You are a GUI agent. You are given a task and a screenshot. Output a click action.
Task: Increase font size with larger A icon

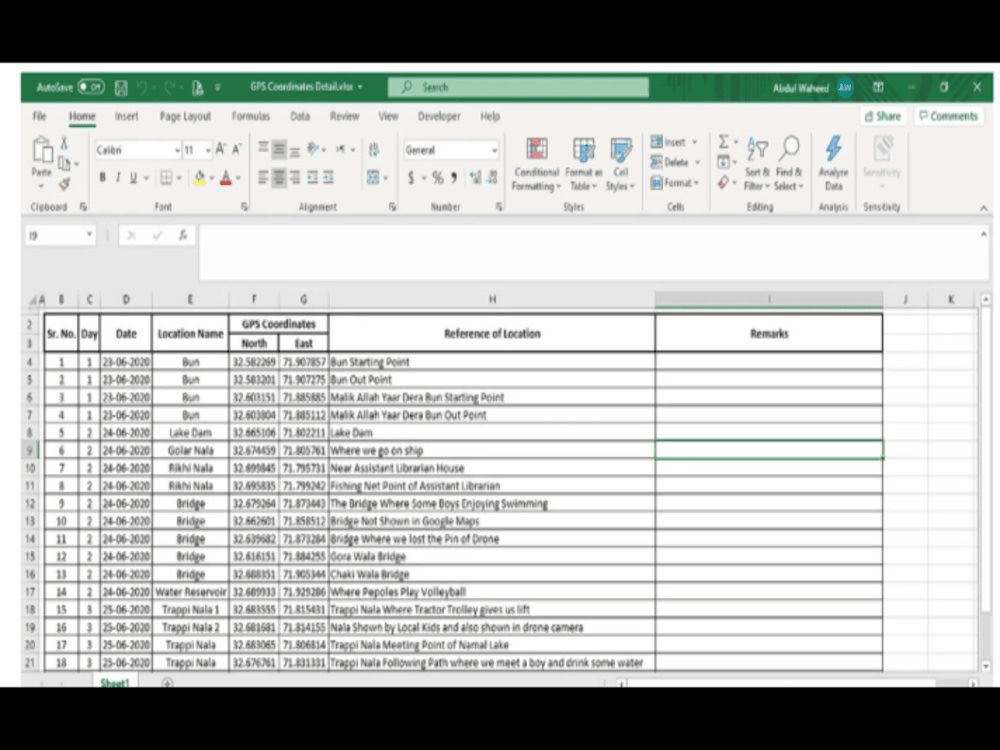pyautogui.click(x=221, y=149)
